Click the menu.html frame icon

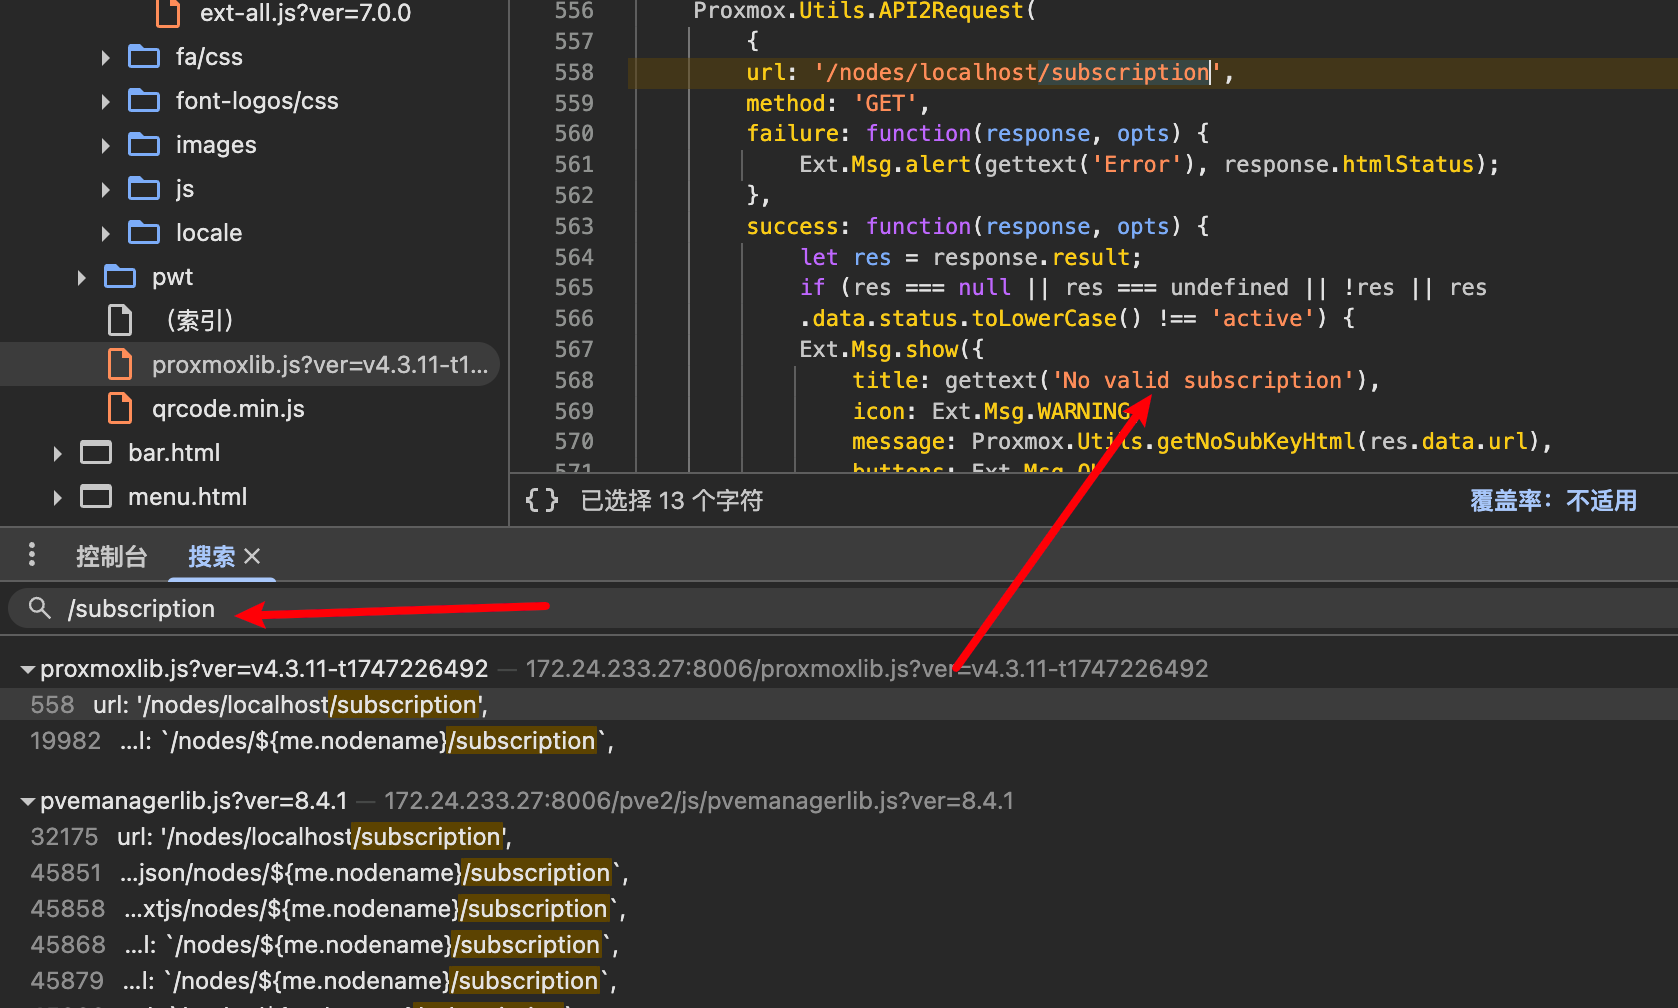tap(96, 497)
